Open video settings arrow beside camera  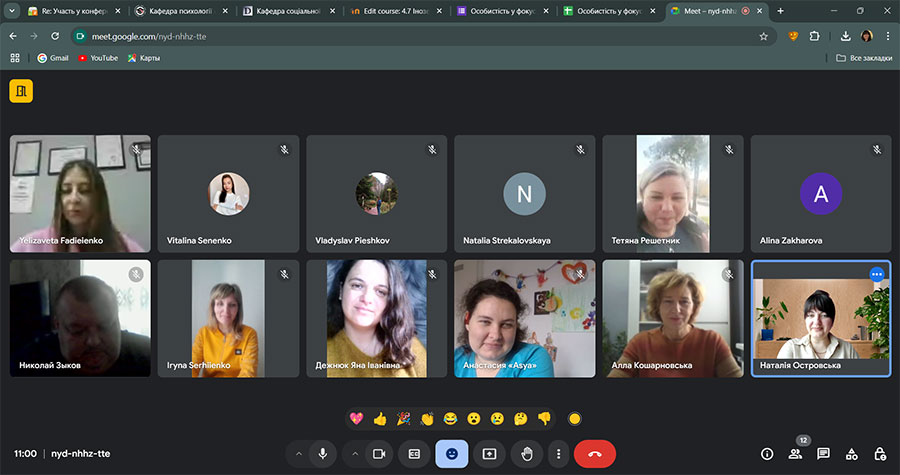point(355,454)
